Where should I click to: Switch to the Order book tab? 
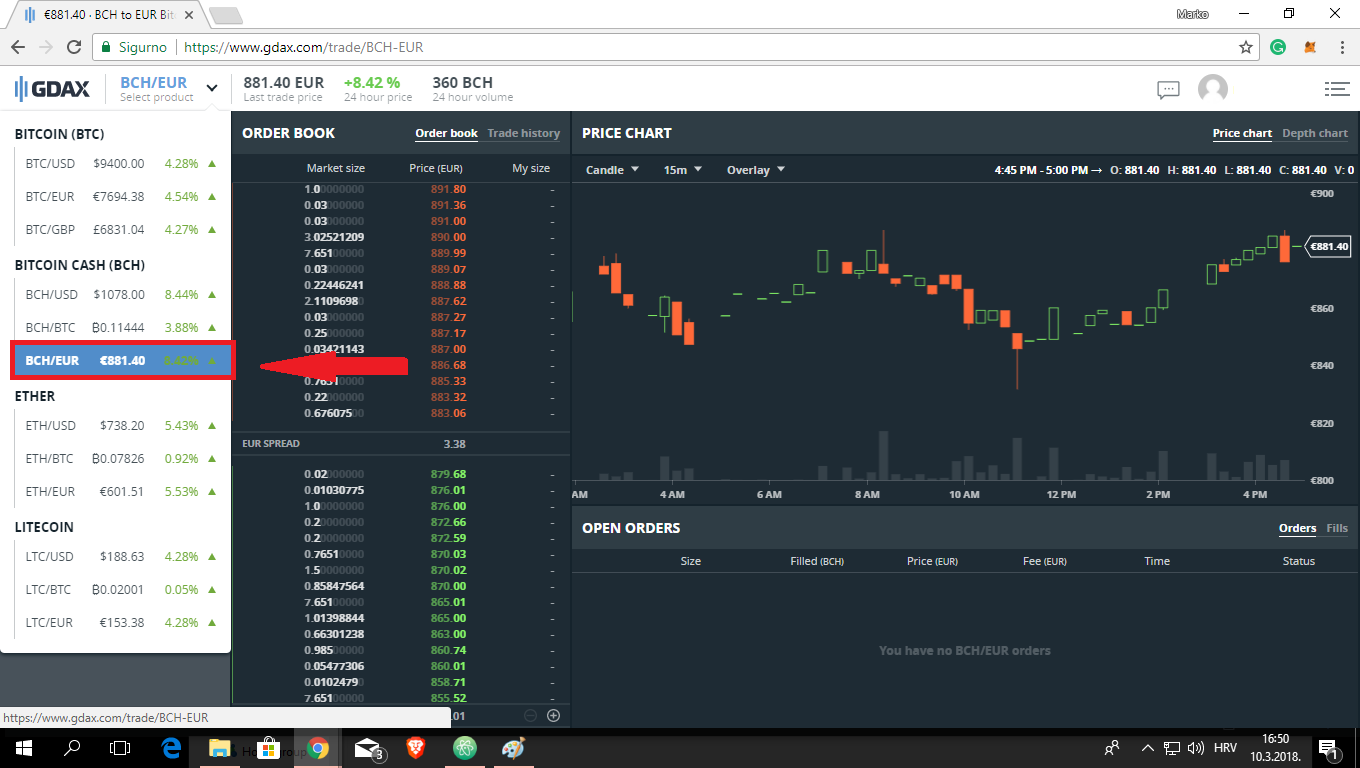coord(447,133)
